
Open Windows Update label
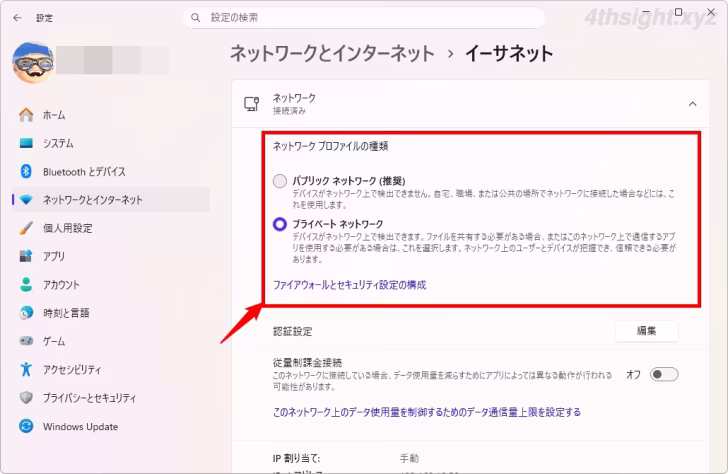[80, 426]
